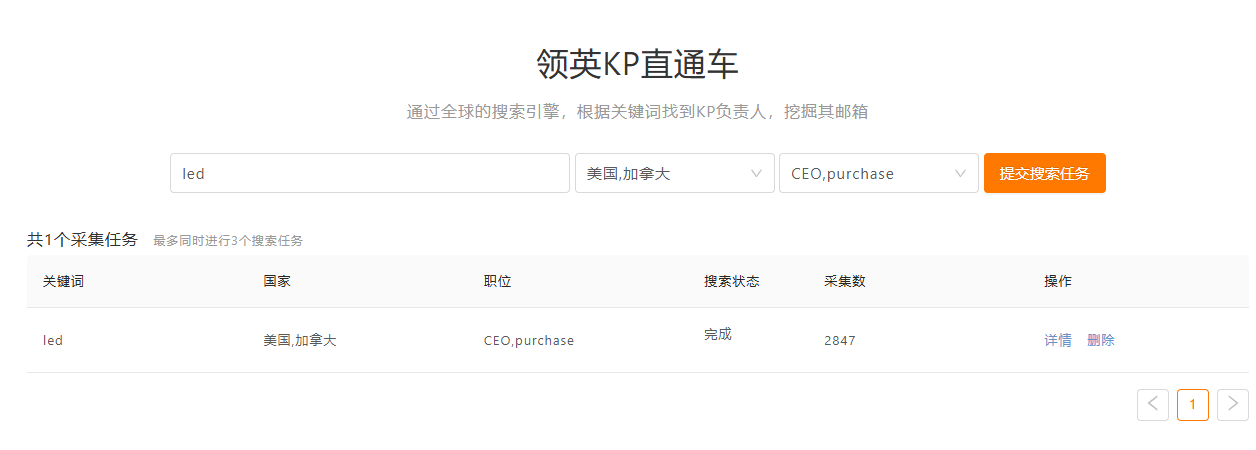Click the 美国,加拿大 cell in table row
This screenshot has height=450, width=1256.
pos(300,340)
